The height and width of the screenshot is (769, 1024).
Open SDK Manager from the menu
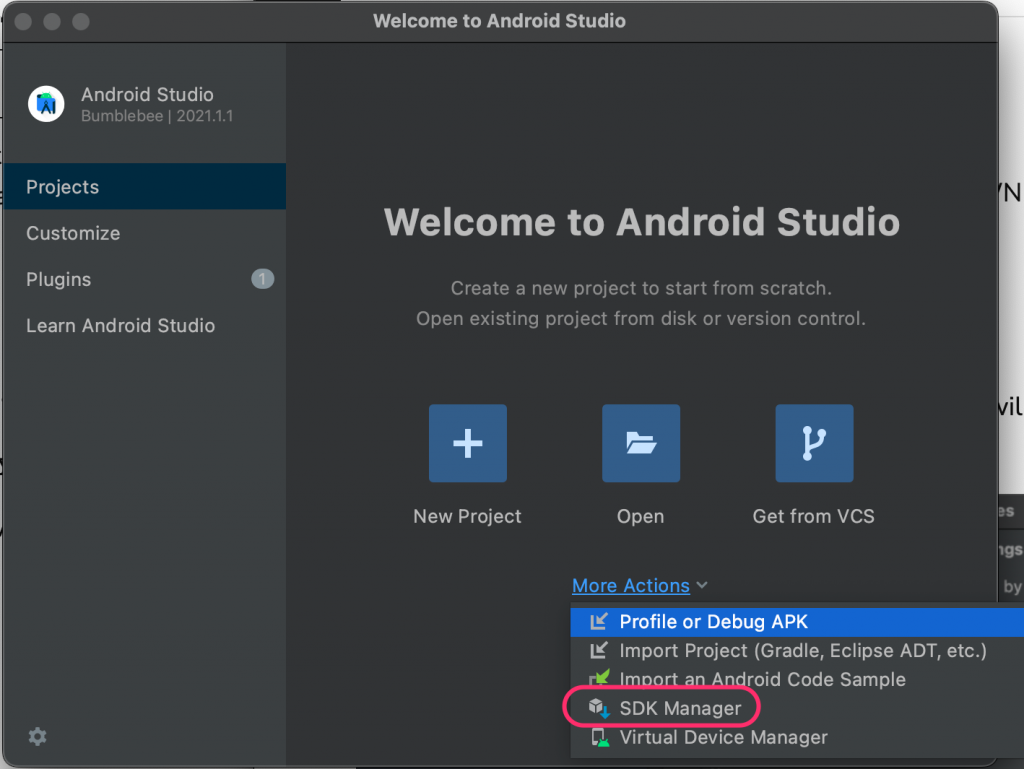pos(797,708)
